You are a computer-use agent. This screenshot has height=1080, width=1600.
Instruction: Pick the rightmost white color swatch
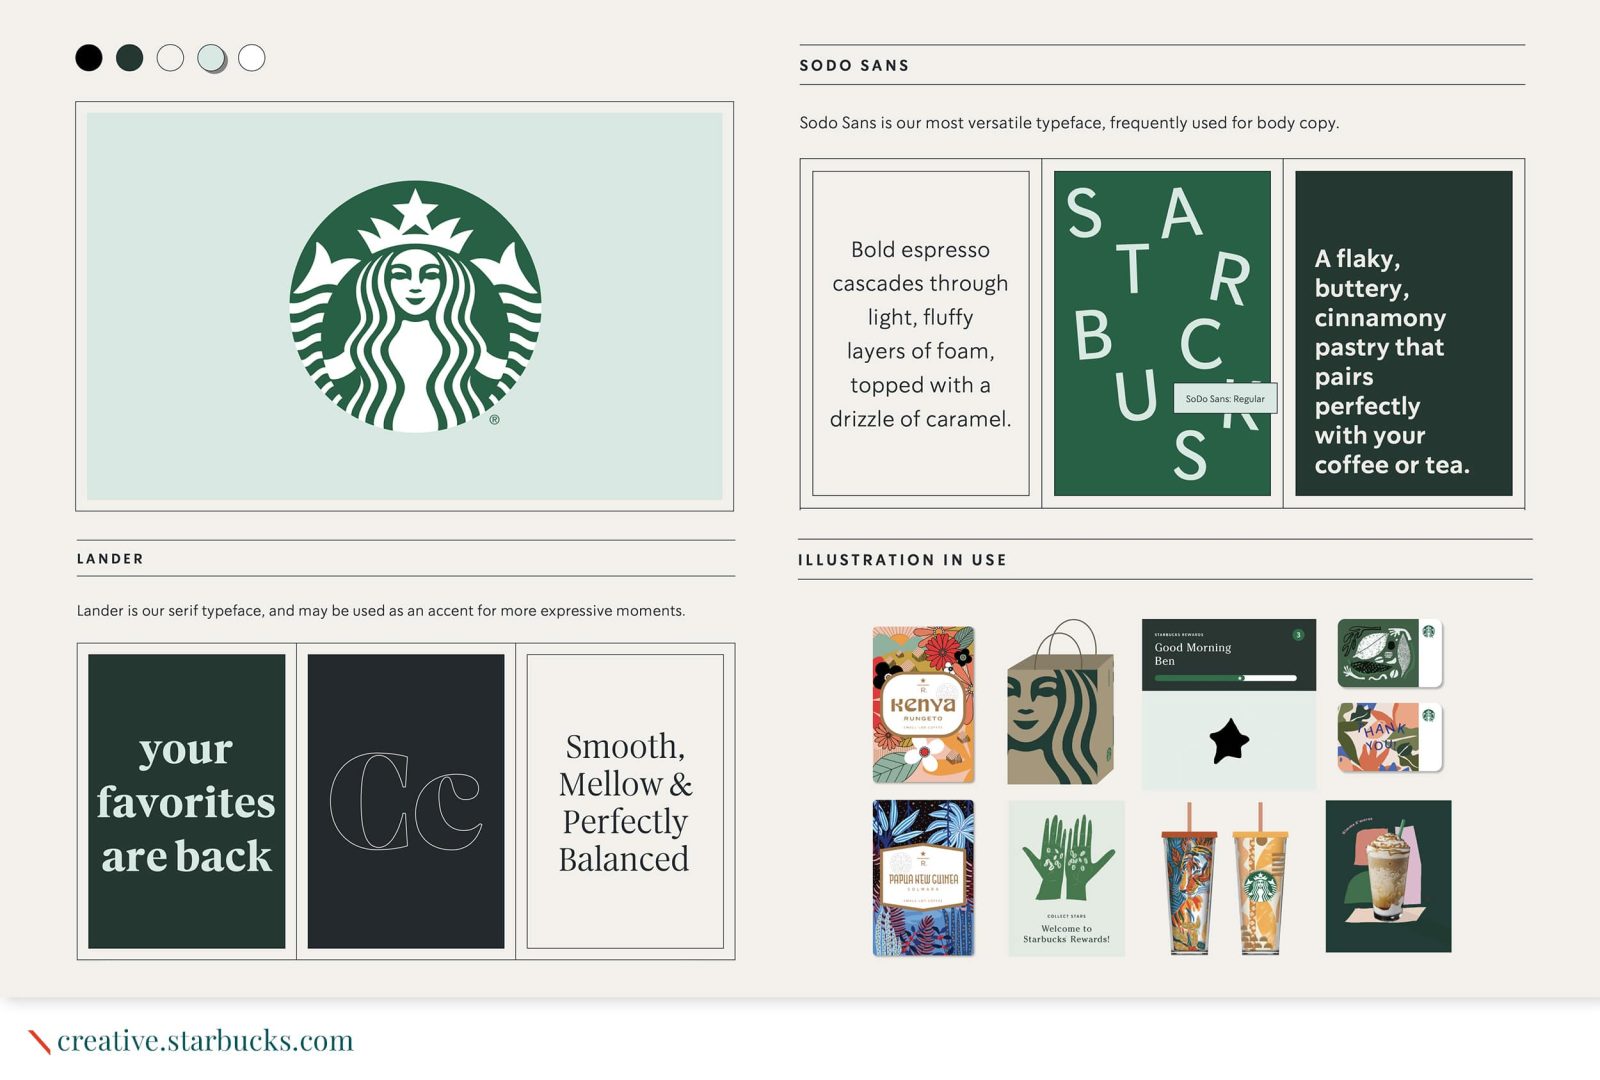tap(252, 58)
